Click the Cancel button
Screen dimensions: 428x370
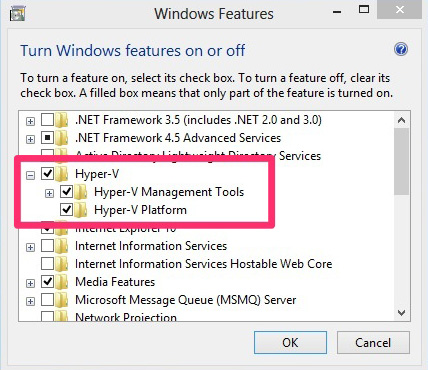[373, 342]
